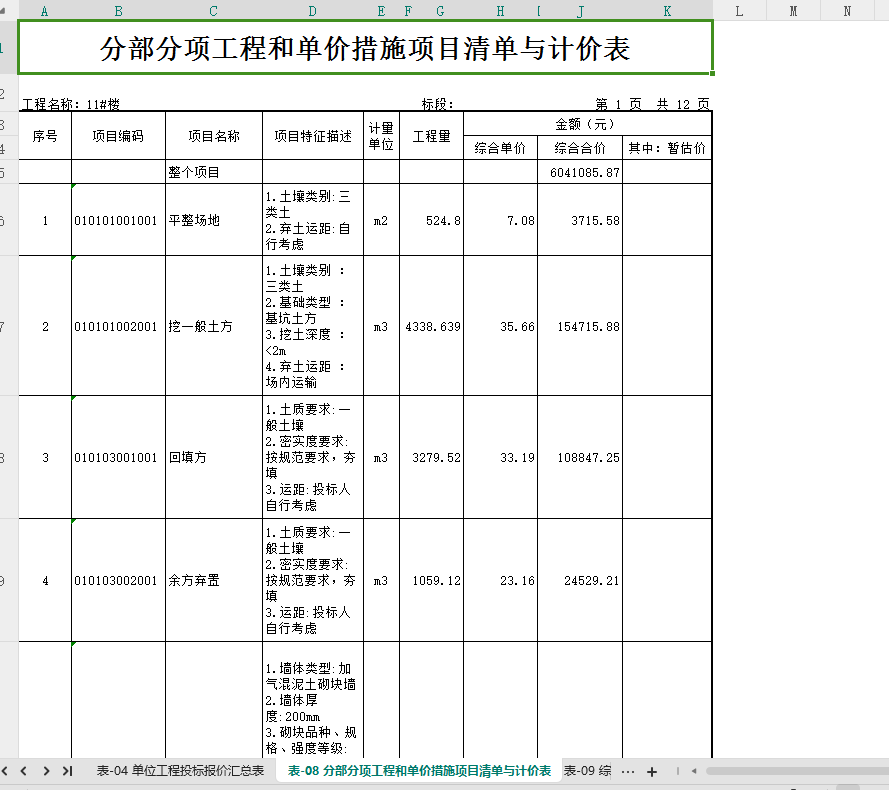The width and height of the screenshot is (889, 790).
Task: Select the amount cell 24529.21
Action: click(580, 580)
